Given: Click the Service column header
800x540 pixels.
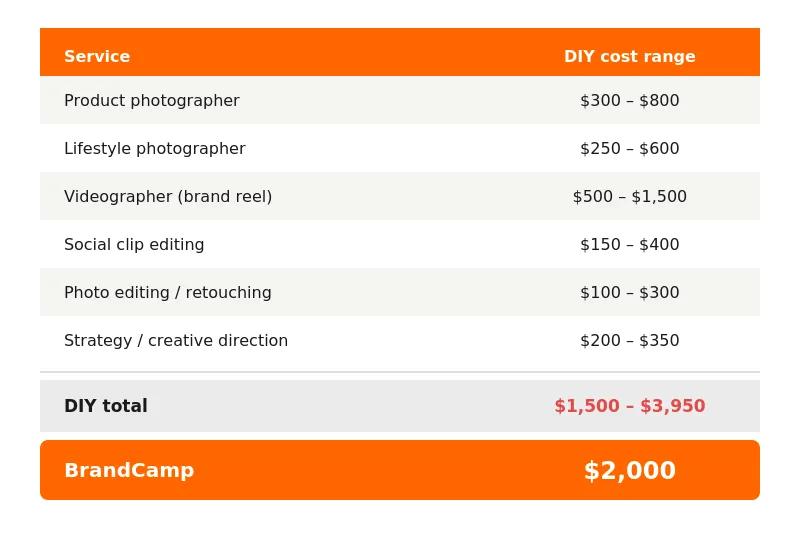Looking at the screenshot, I should tap(97, 56).
